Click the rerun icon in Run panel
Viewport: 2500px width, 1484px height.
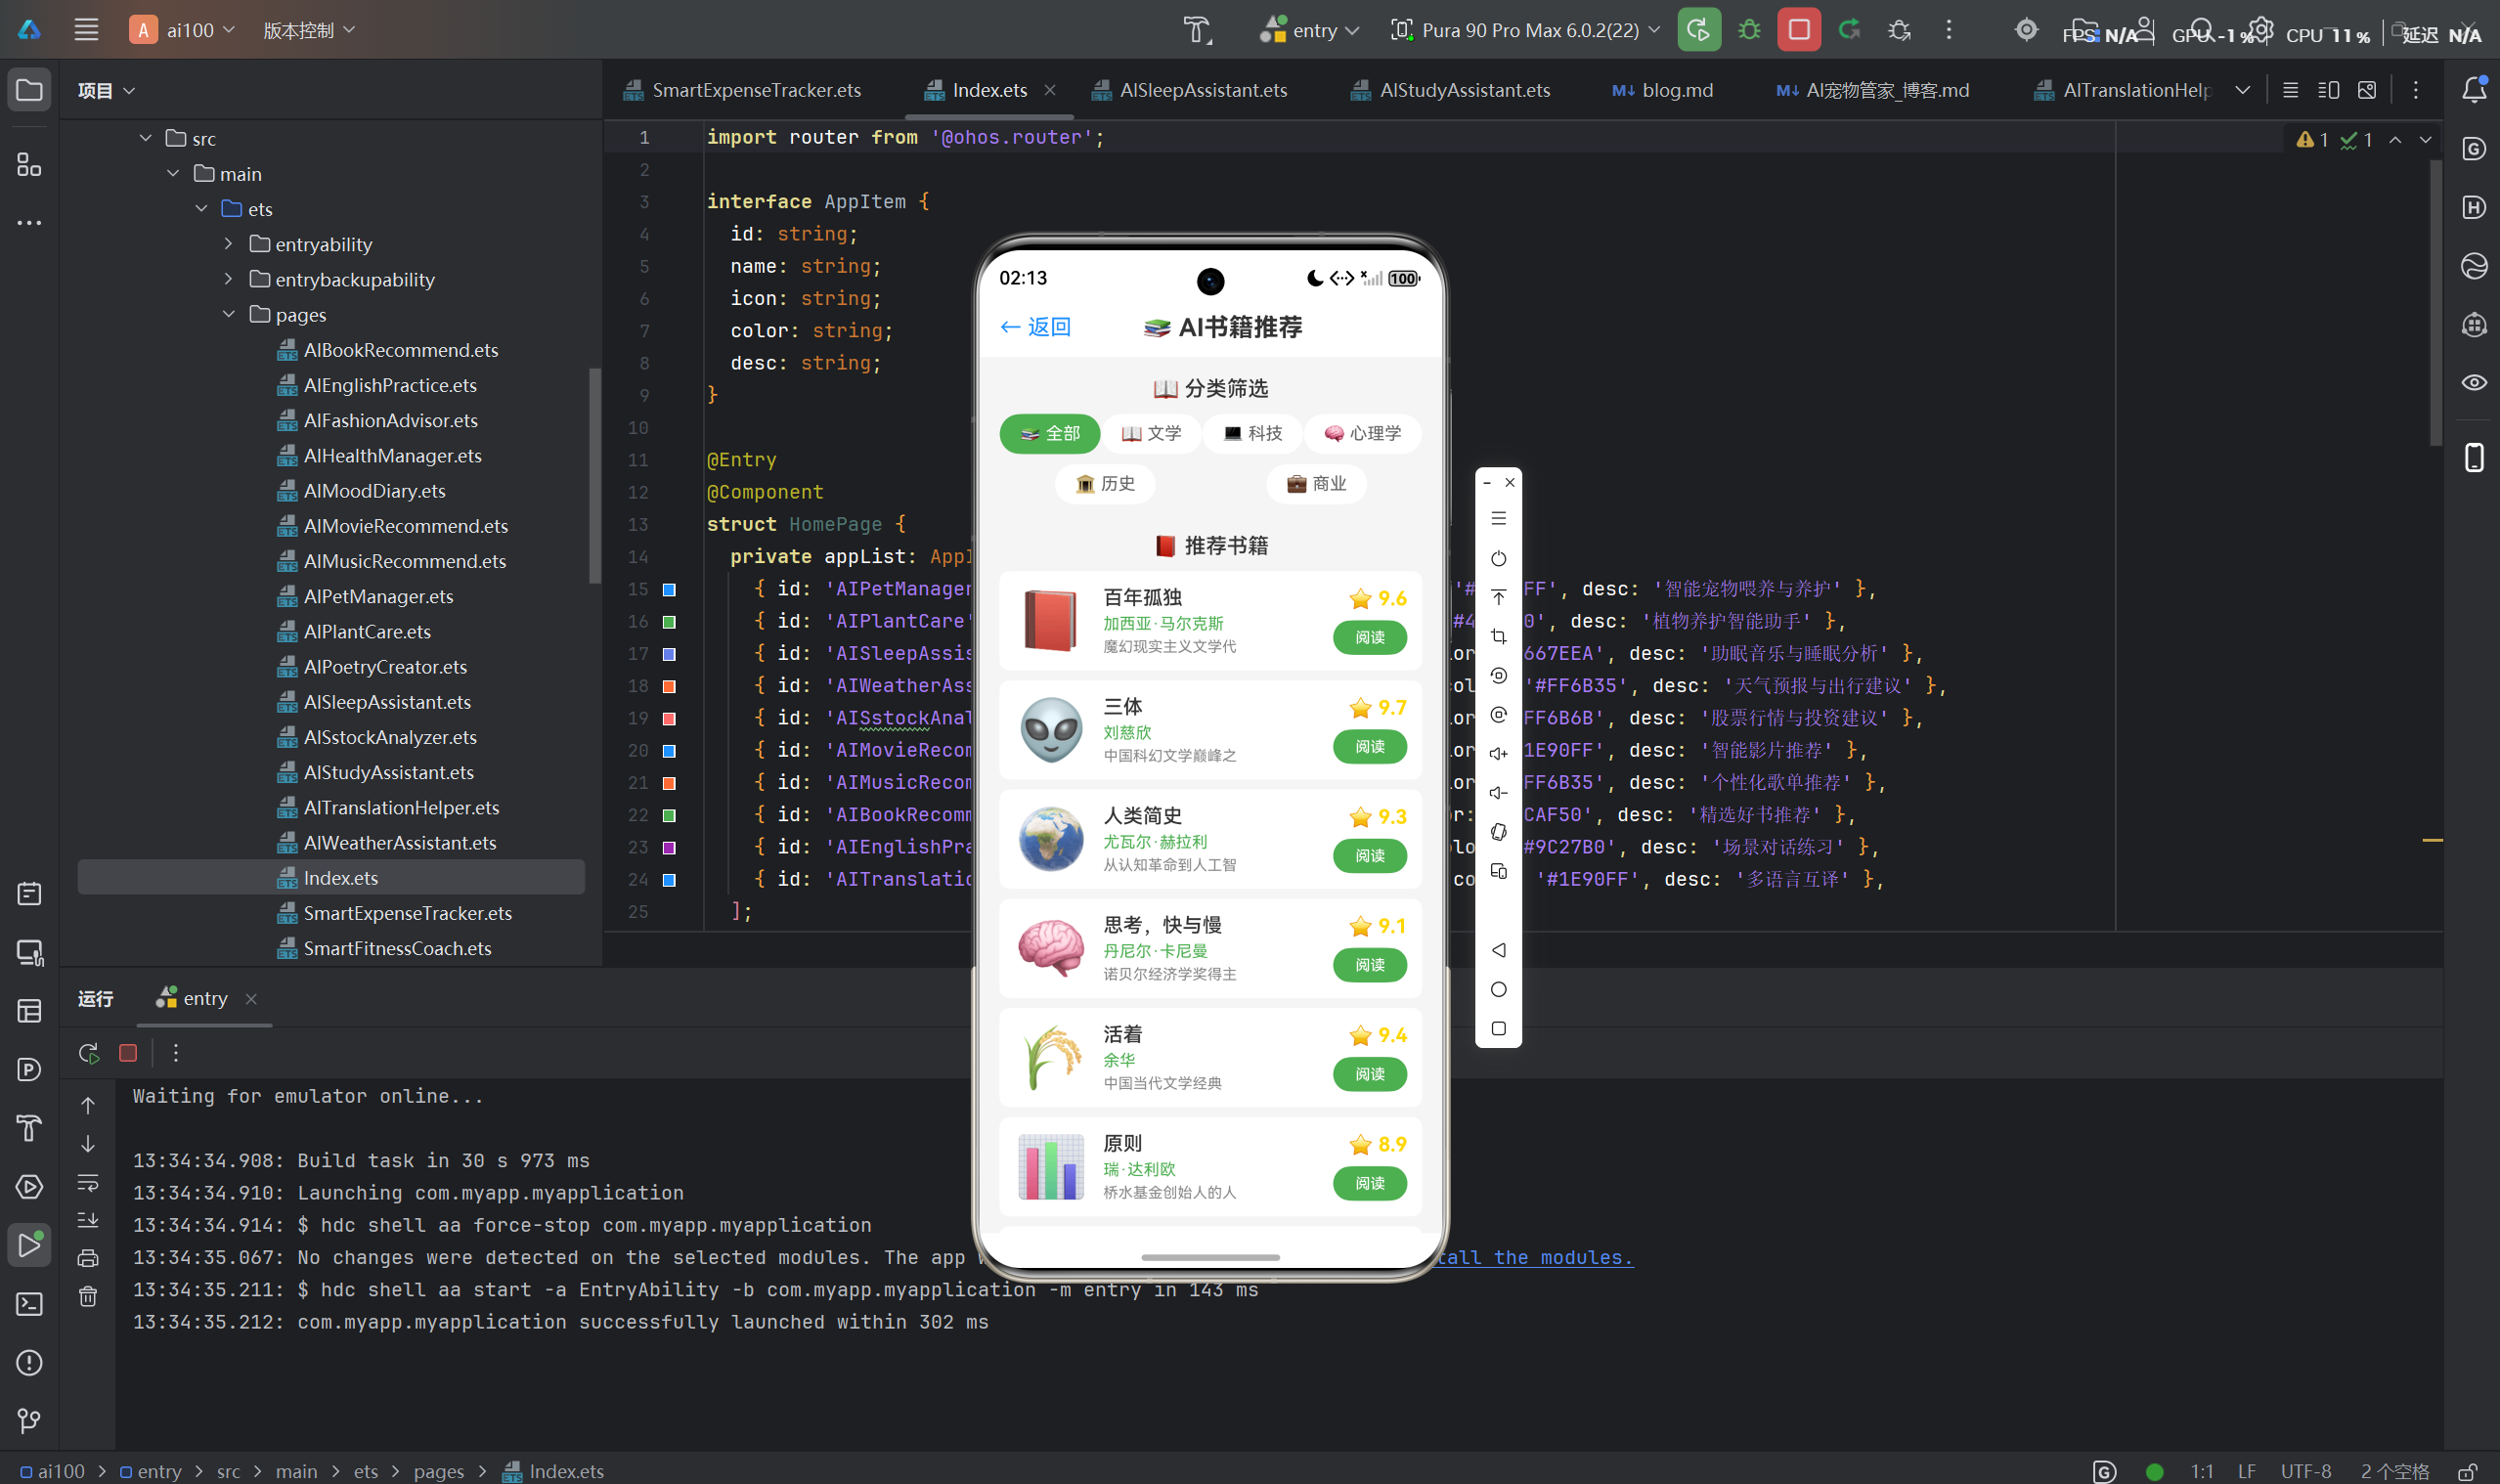click(88, 1053)
